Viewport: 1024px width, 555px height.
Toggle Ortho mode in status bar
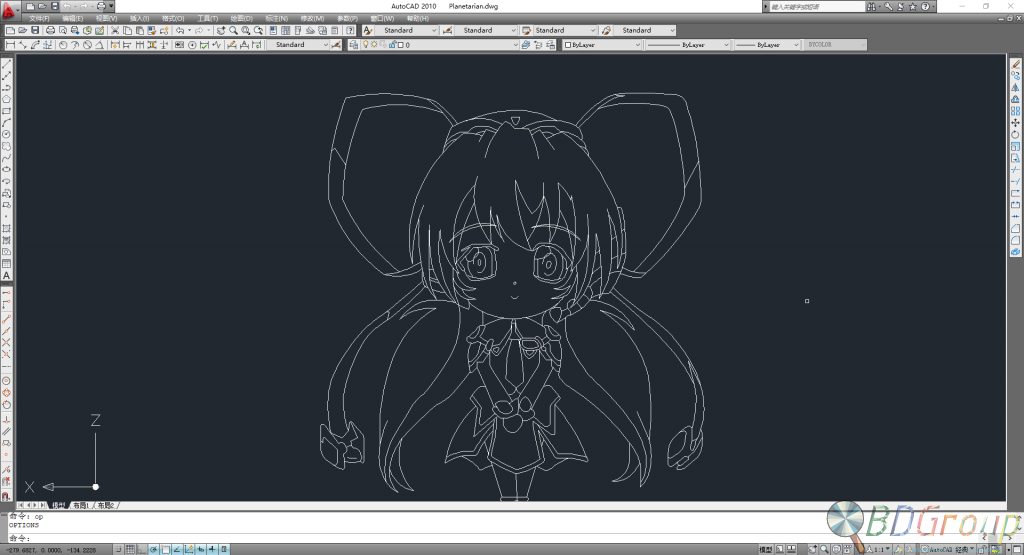click(142, 549)
